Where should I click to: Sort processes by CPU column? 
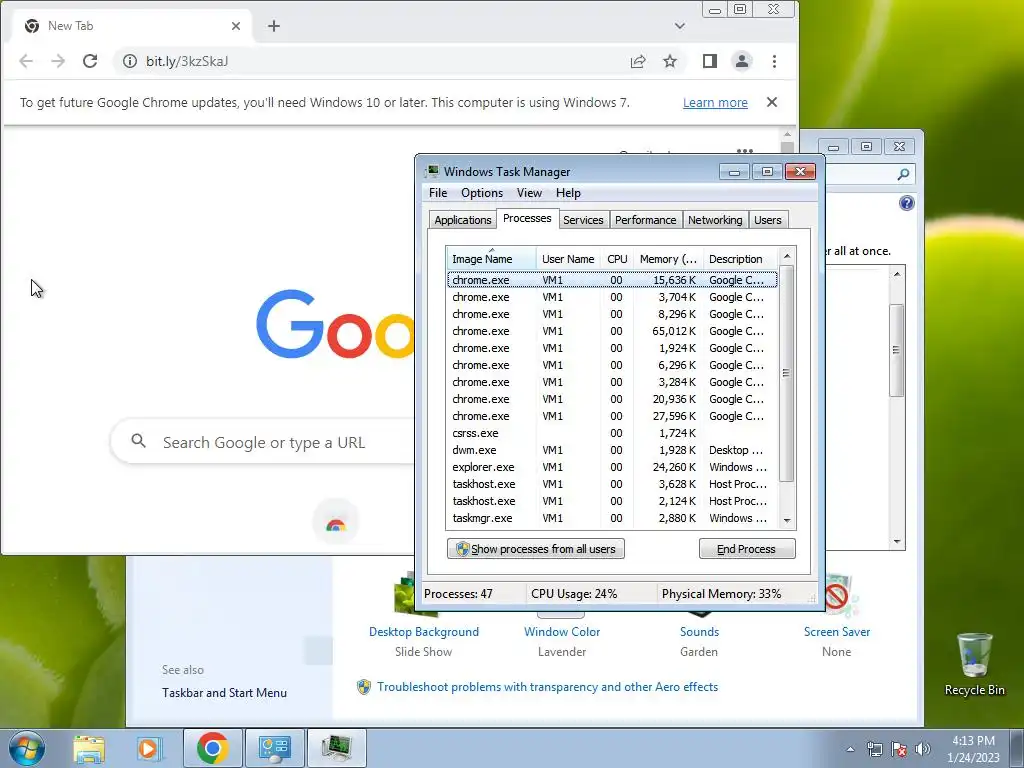click(616, 259)
